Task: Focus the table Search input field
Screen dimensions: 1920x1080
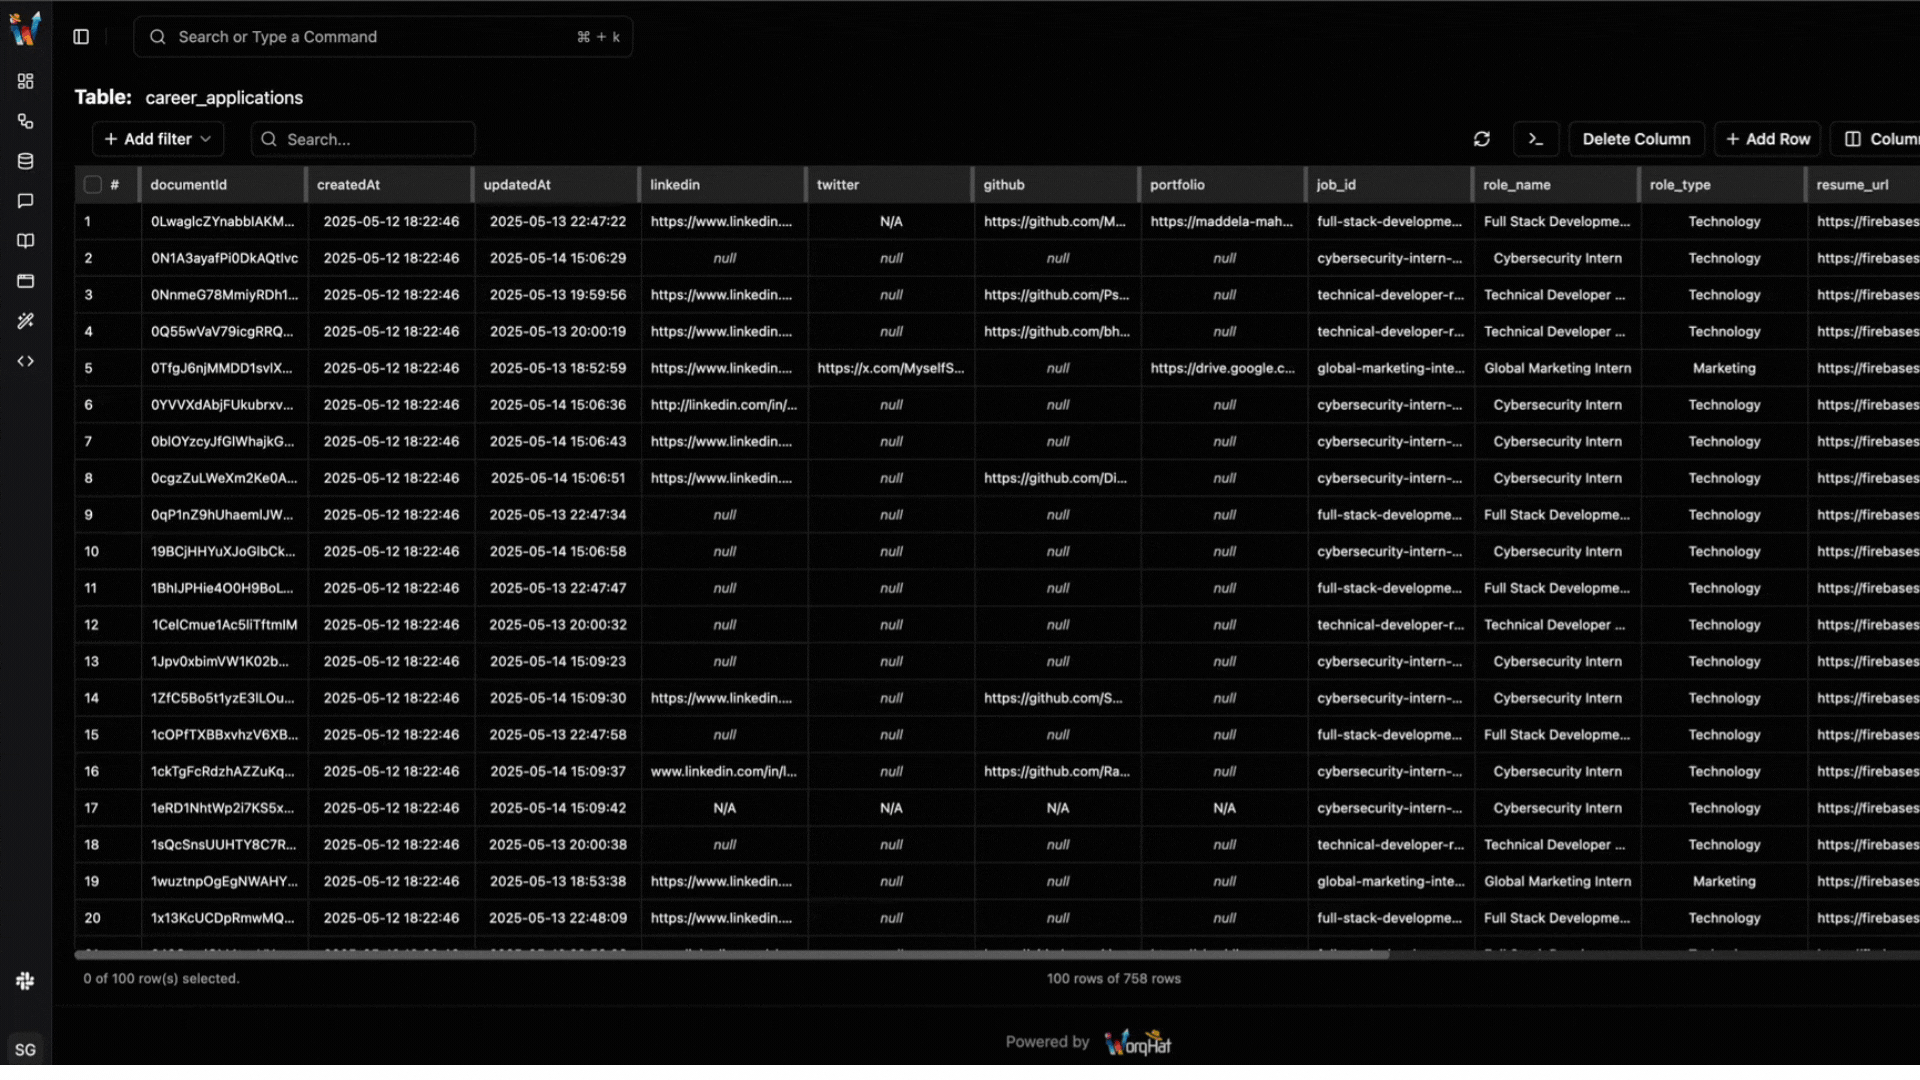Action: [x=365, y=139]
